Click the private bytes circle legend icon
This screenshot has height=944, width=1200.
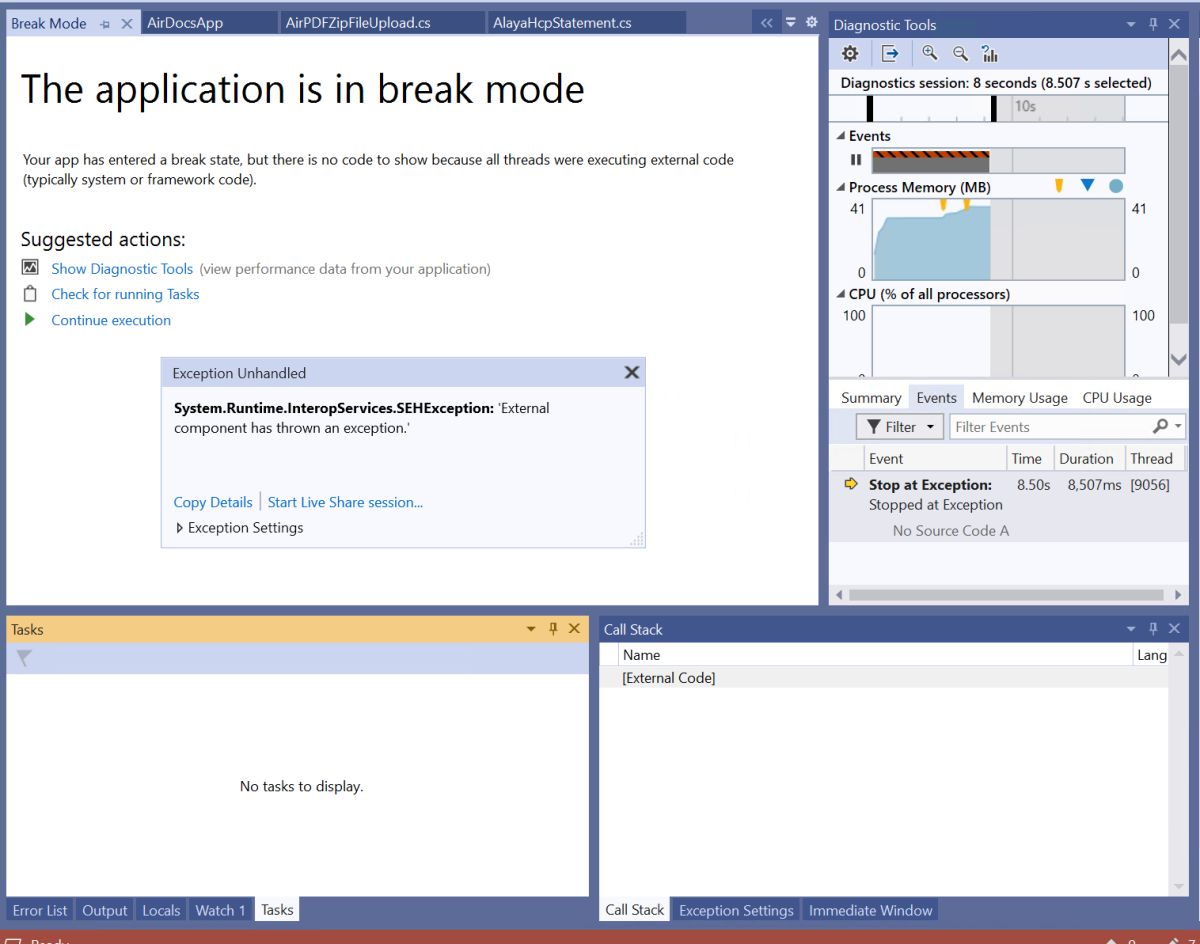click(1116, 186)
